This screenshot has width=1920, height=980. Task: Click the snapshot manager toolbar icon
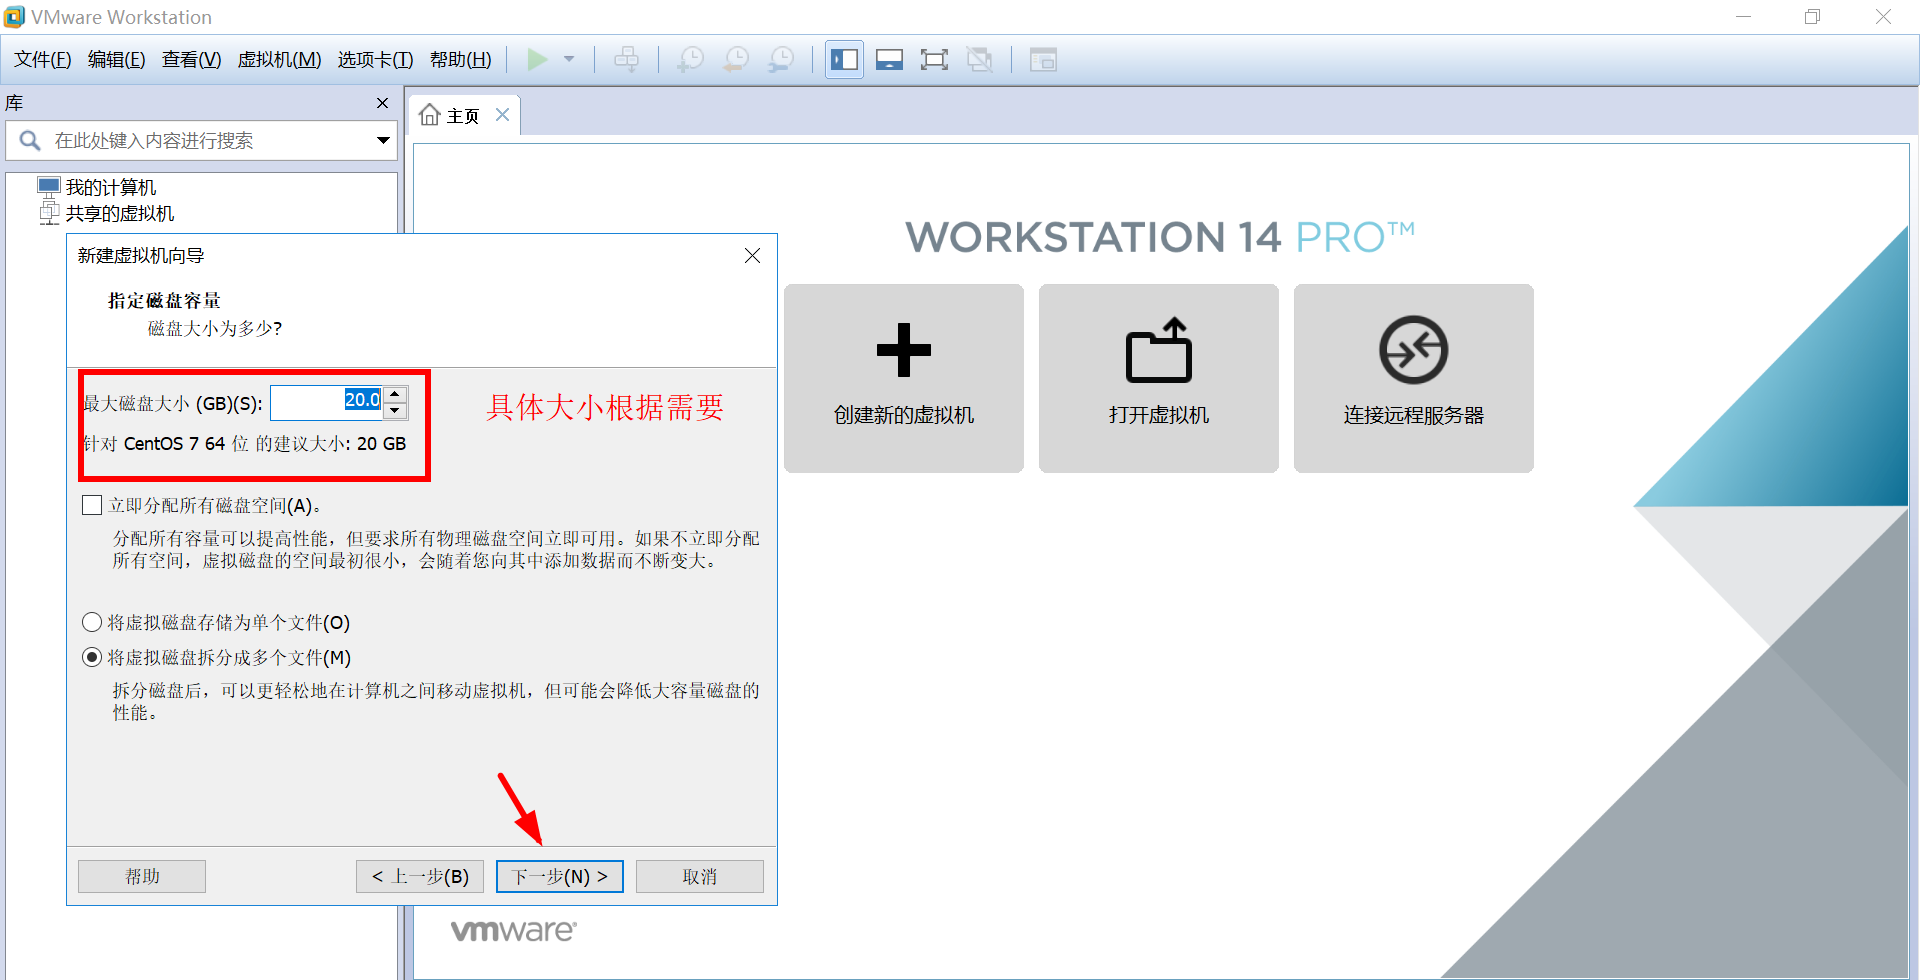(781, 60)
